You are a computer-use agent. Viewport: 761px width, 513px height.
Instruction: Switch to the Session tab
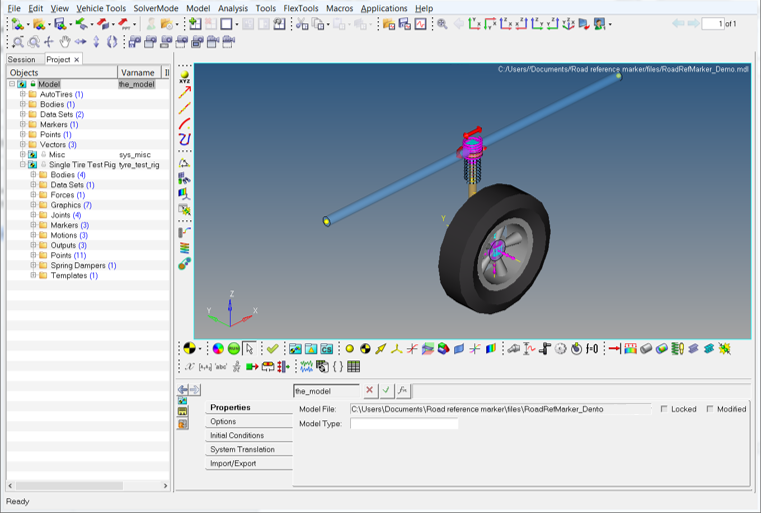(x=21, y=60)
